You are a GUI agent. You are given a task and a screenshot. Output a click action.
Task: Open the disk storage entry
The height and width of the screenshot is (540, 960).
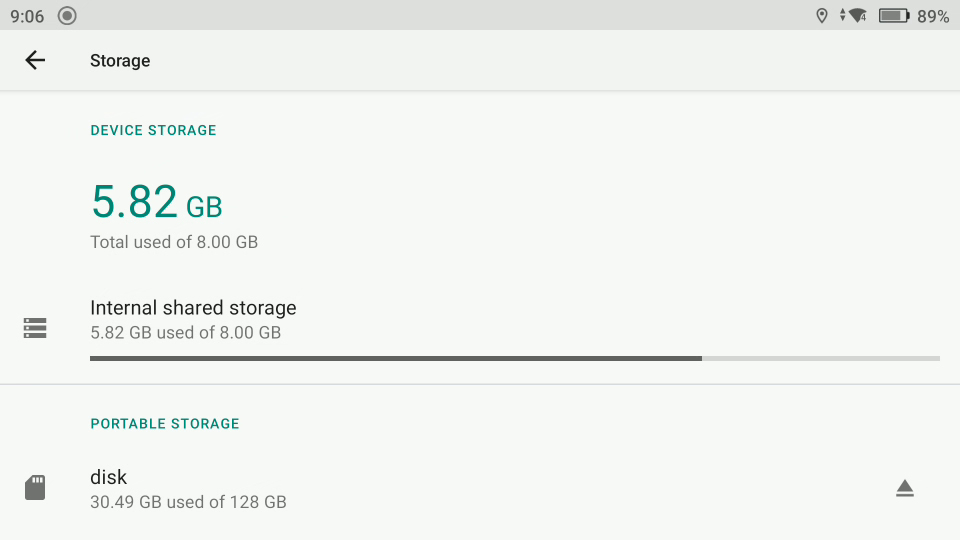tap(480, 489)
